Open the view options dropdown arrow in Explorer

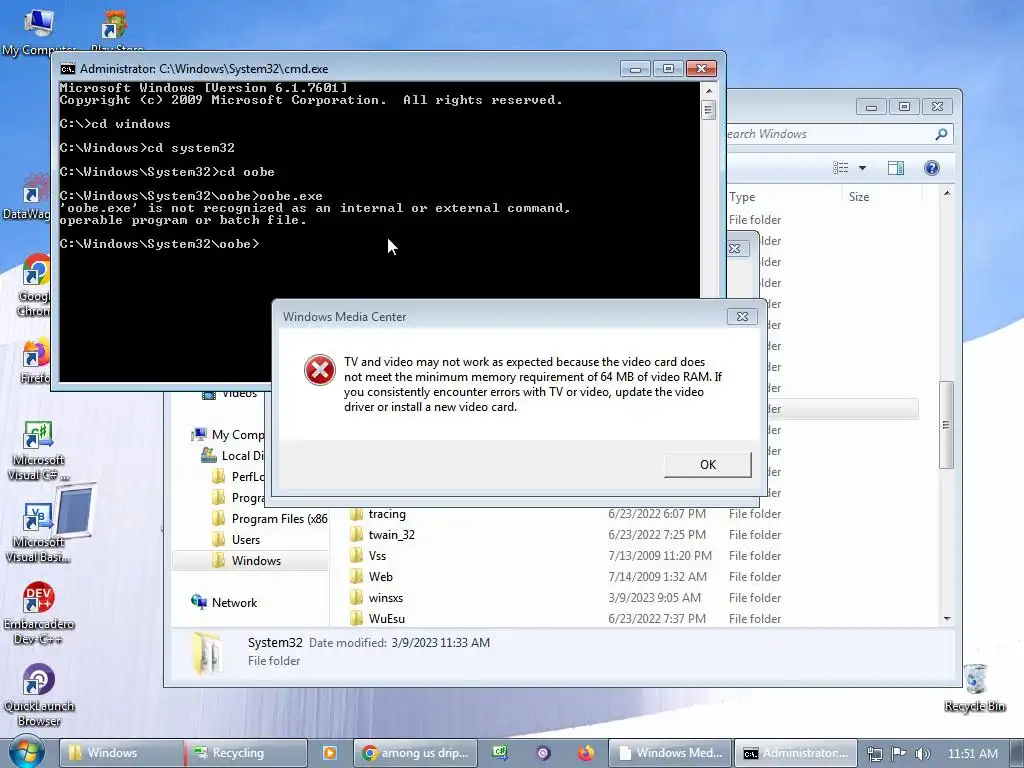coord(862,168)
